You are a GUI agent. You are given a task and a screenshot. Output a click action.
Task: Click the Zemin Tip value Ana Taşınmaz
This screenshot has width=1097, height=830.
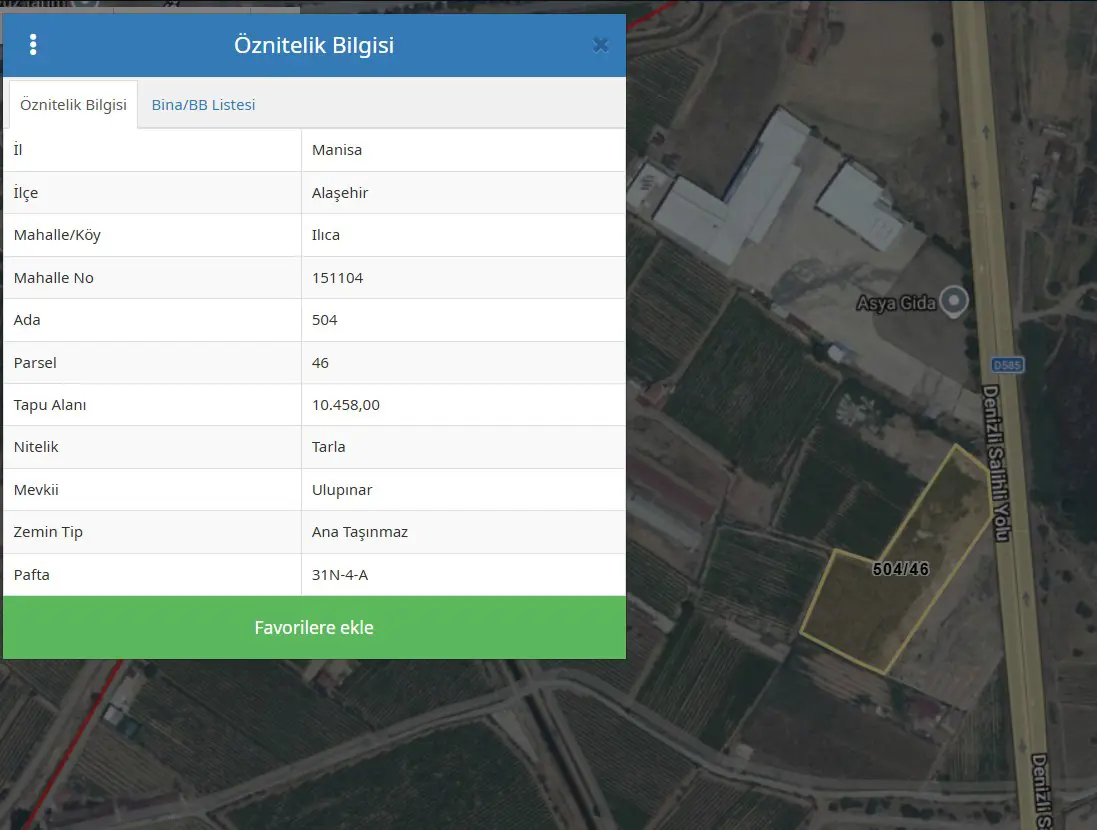[x=360, y=532]
